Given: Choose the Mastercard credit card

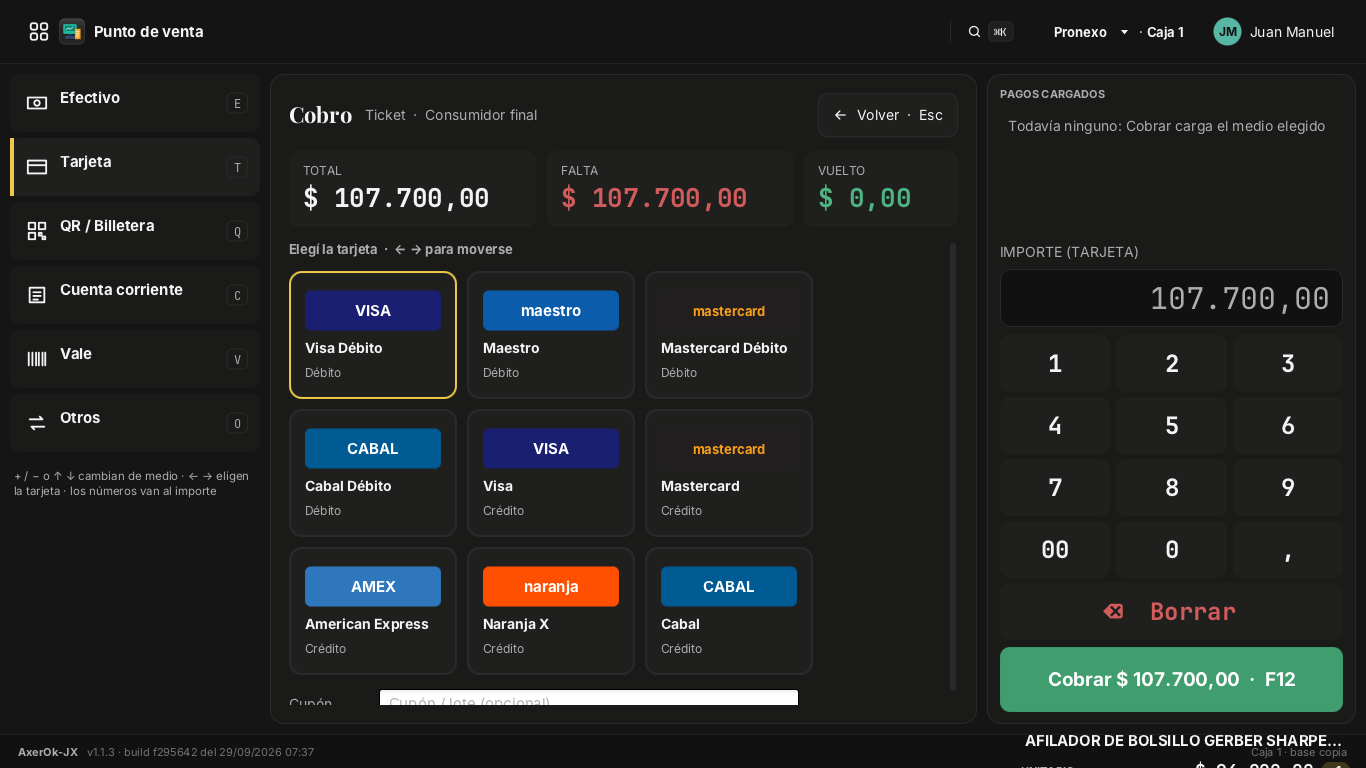Looking at the screenshot, I should tap(729, 473).
